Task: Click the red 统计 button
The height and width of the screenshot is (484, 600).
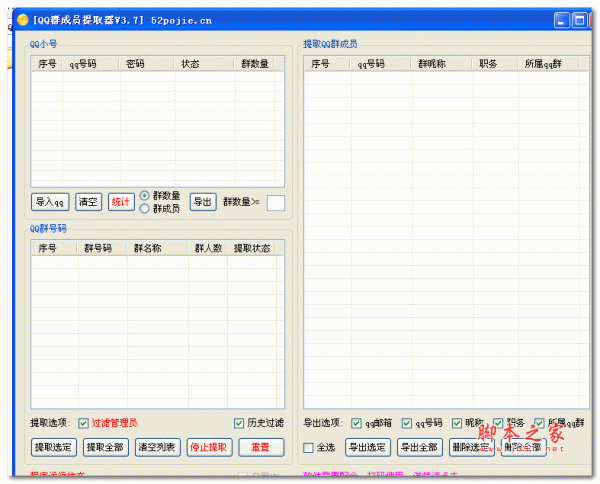Action: (x=121, y=202)
